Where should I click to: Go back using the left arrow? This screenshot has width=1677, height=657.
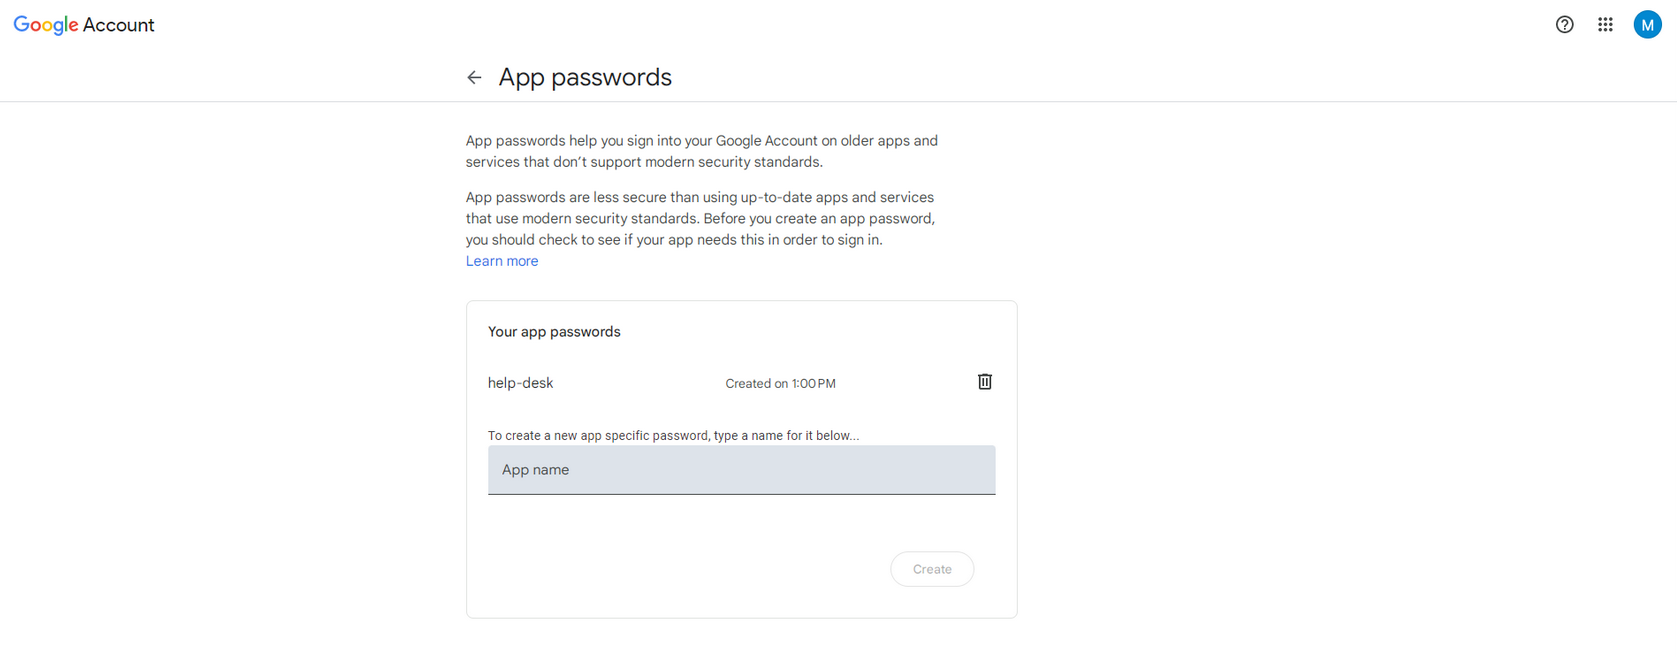[x=474, y=77]
